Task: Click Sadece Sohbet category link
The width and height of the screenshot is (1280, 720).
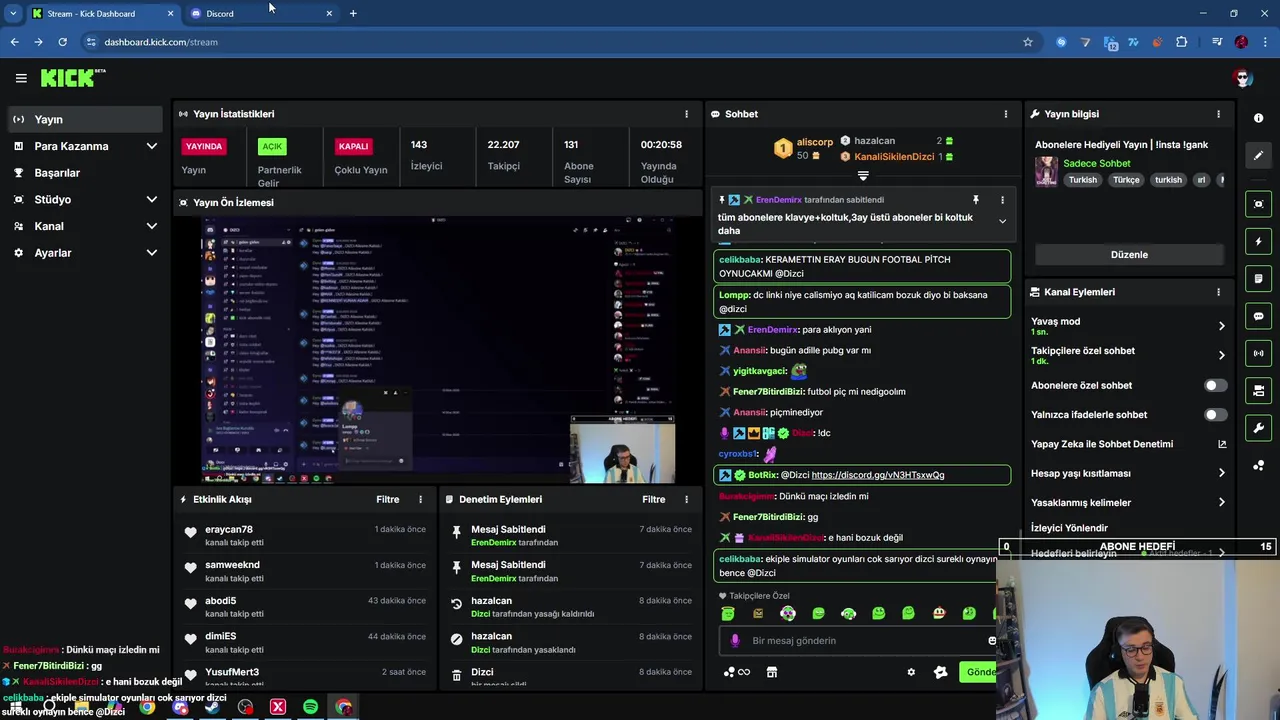Action: (1097, 163)
